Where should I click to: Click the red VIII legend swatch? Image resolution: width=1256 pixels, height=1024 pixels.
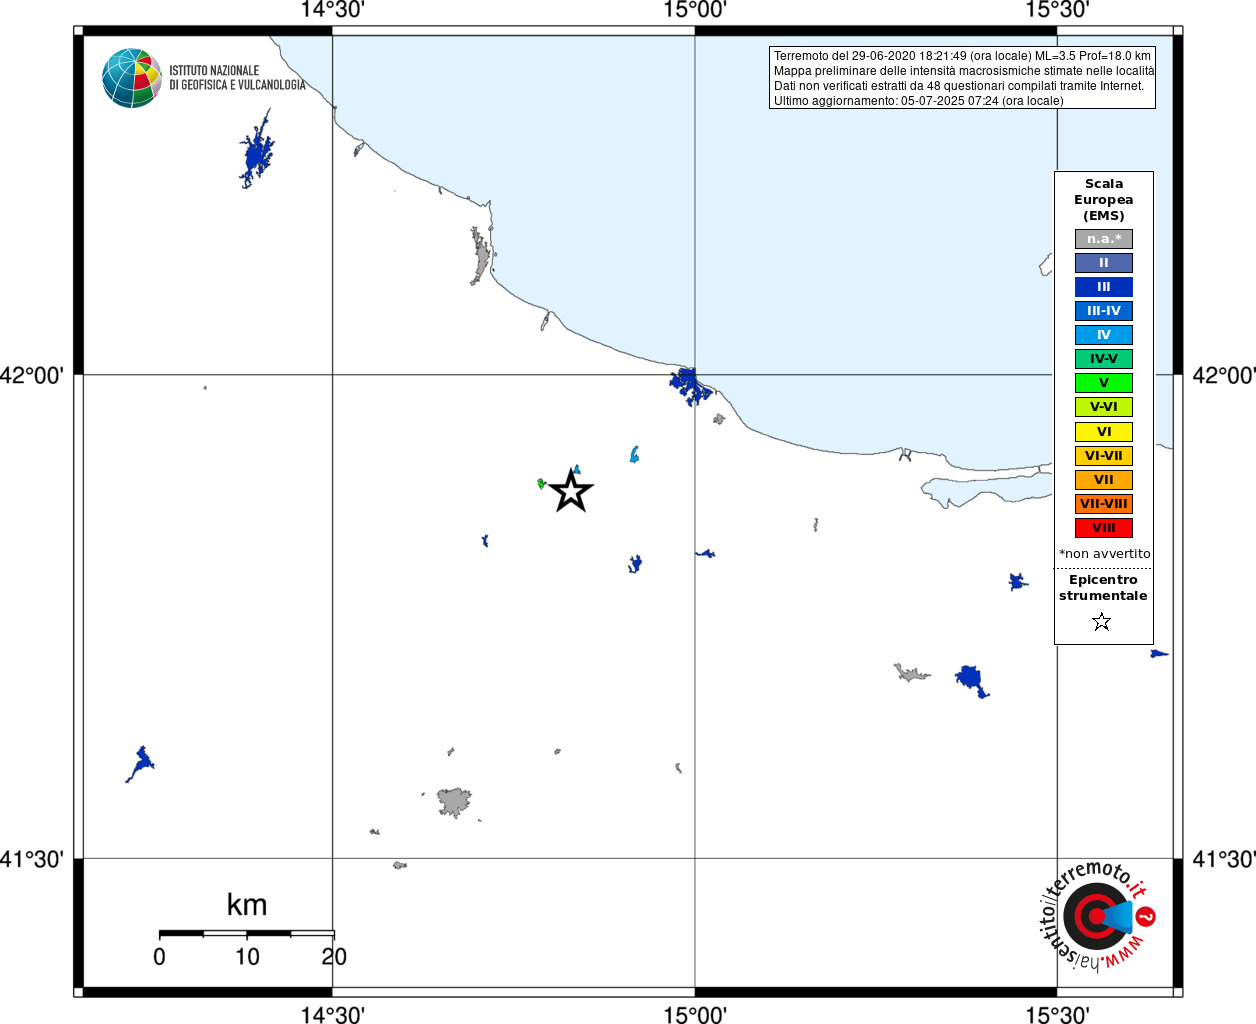tap(1104, 528)
